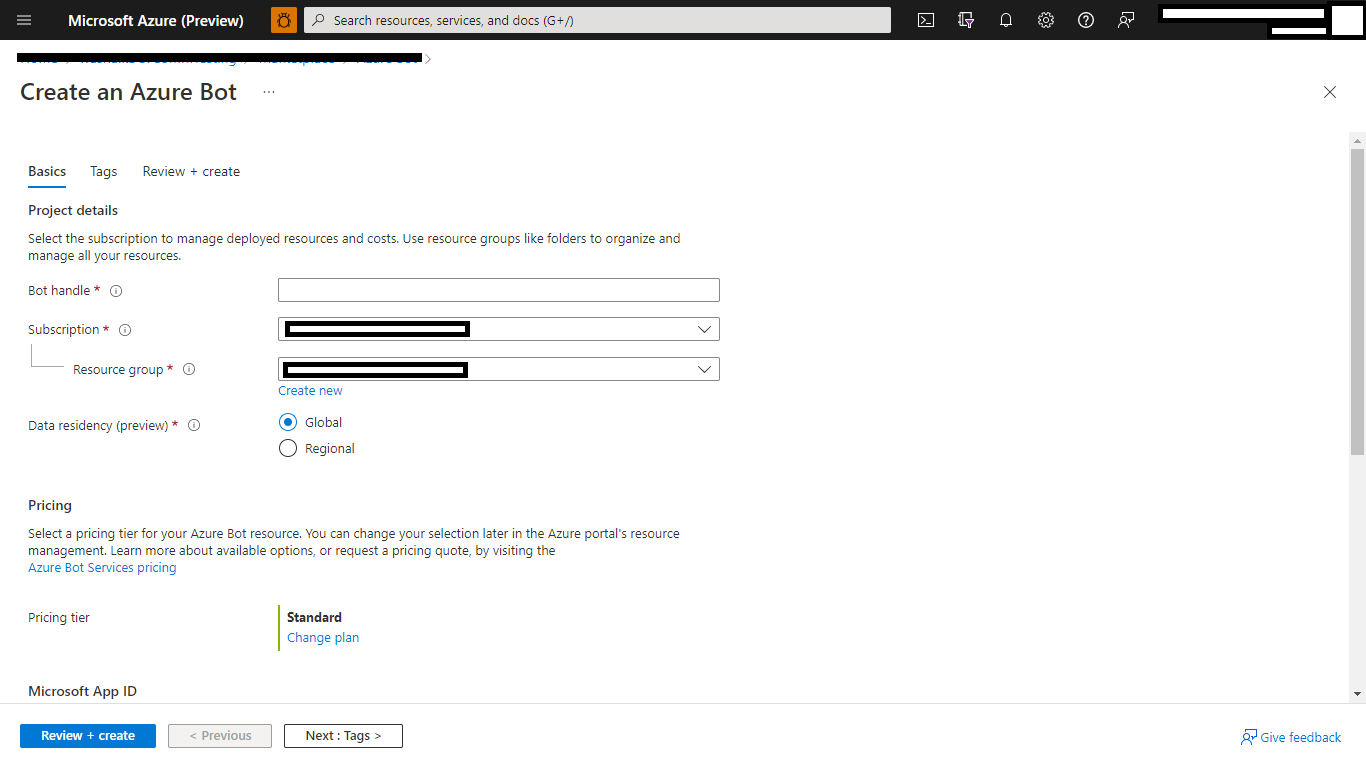Viewport: 1366px width, 768px height.
Task: Open the portal hamburger menu
Action: [25, 20]
